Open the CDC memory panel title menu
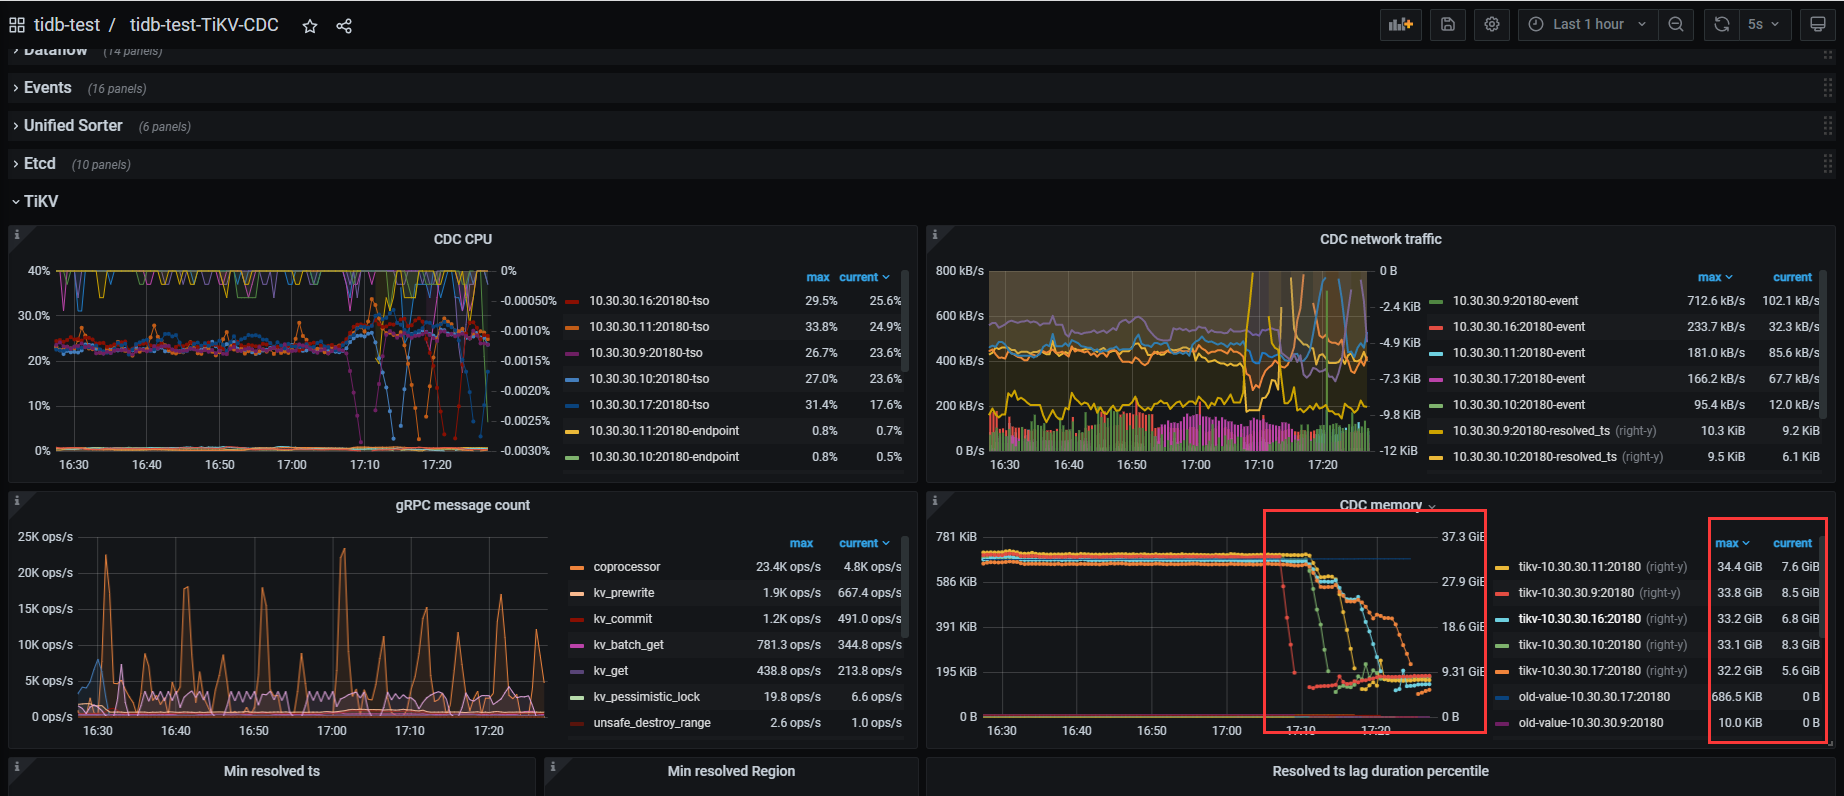This screenshot has width=1844, height=796. (1381, 505)
